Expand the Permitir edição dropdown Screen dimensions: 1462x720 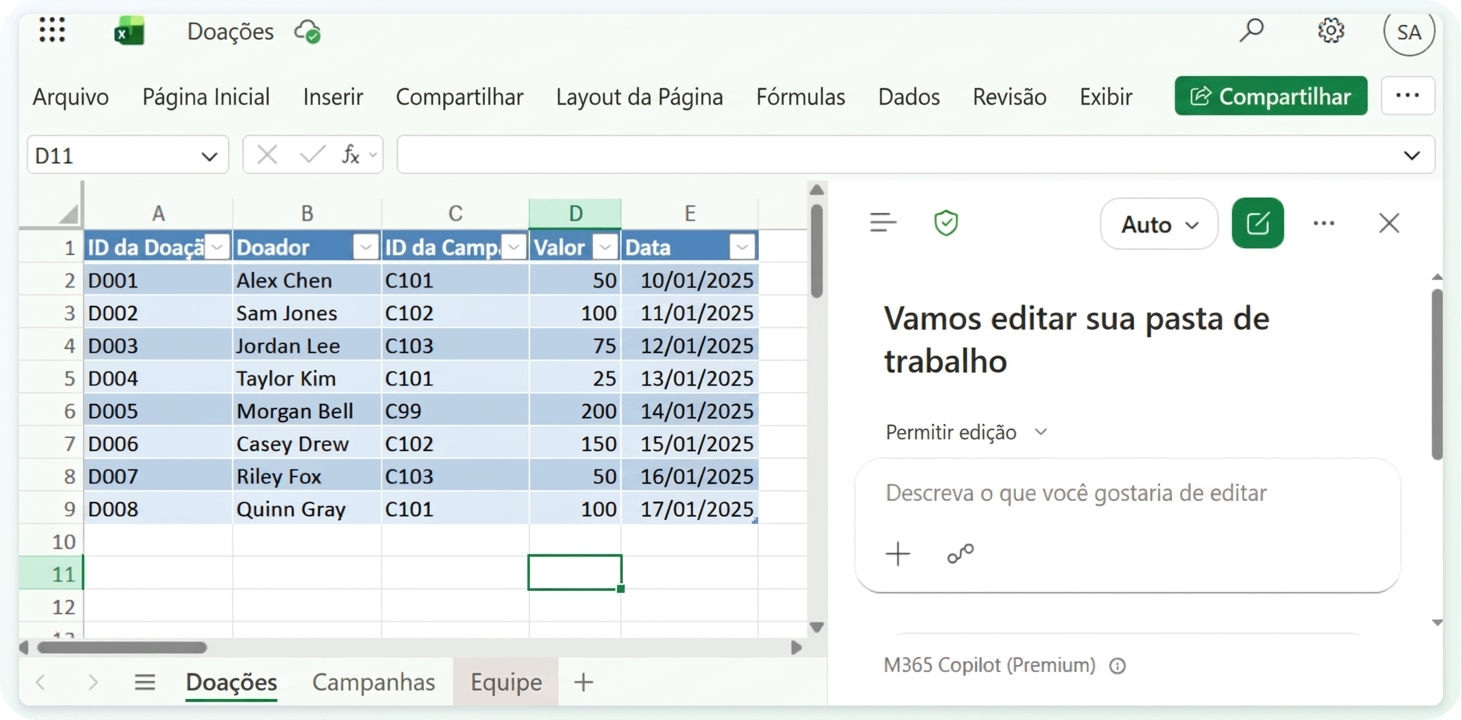[x=966, y=432]
